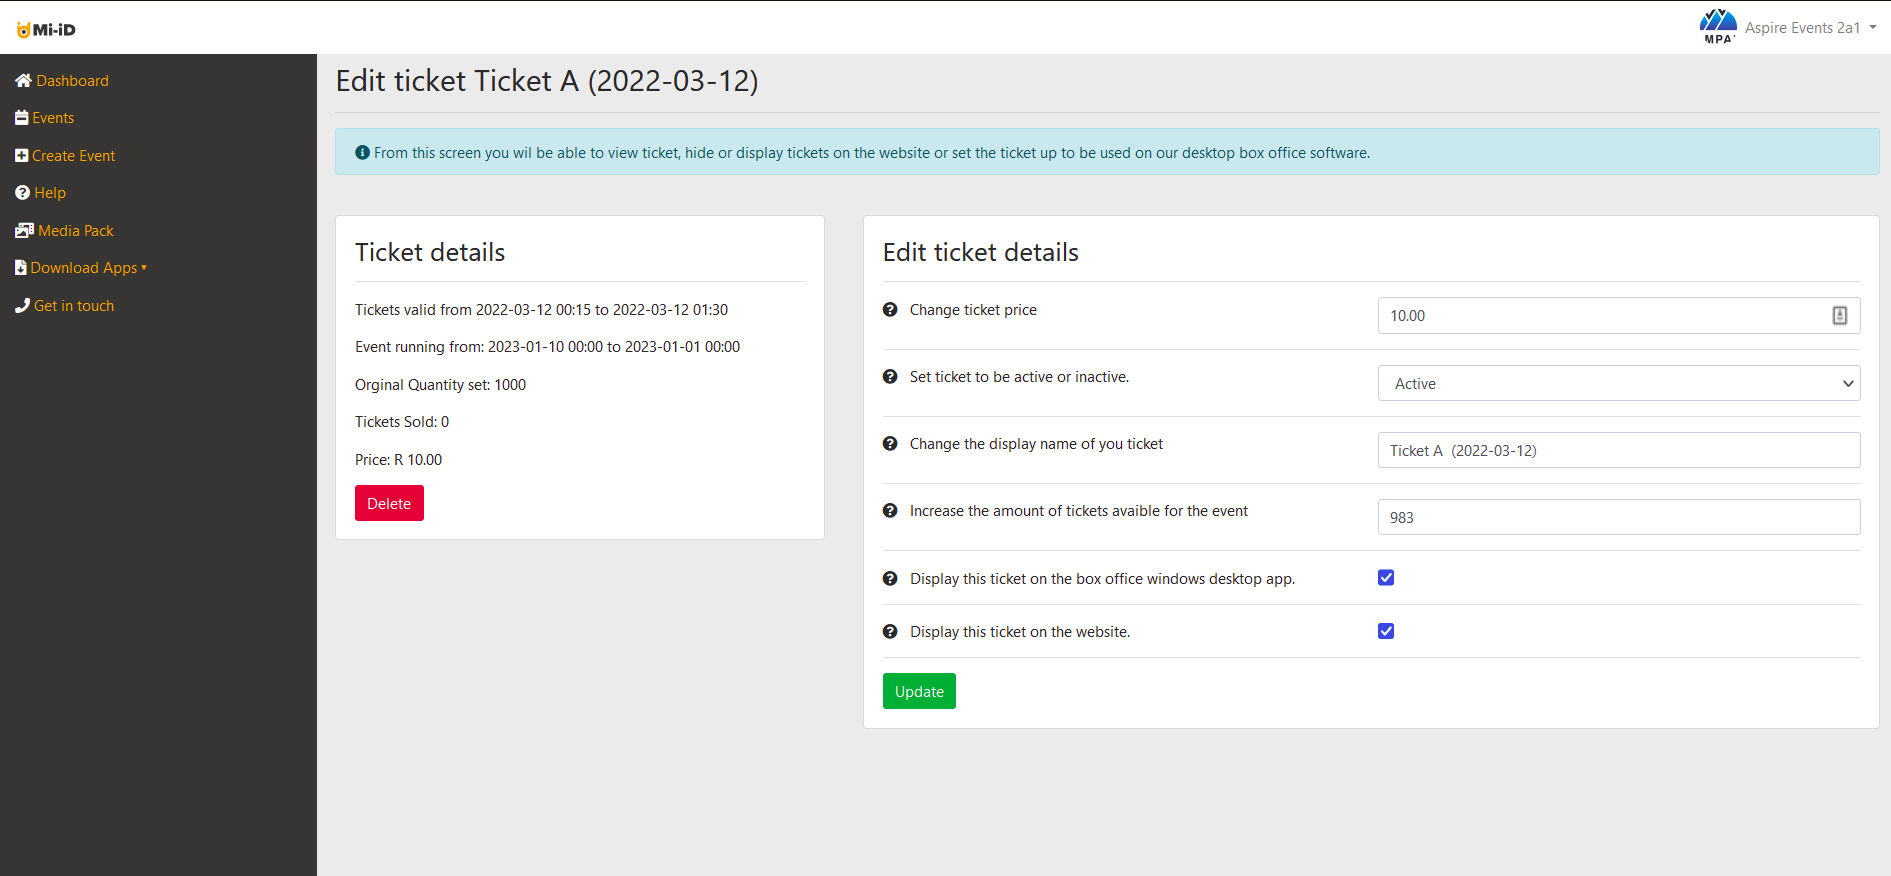Click help icon beside Change ticket price

click(890, 310)
